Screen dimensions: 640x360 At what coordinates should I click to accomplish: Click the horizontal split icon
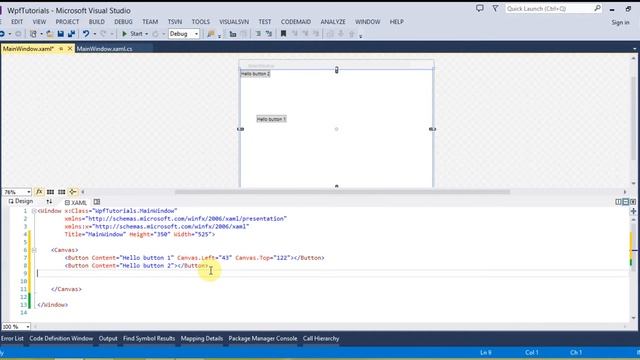pos(625,202)
